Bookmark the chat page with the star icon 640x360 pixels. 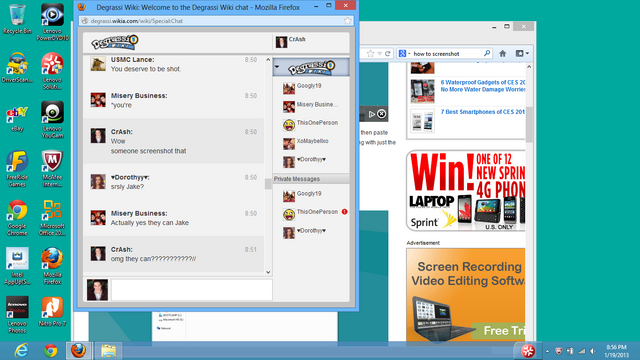point(347,21)
